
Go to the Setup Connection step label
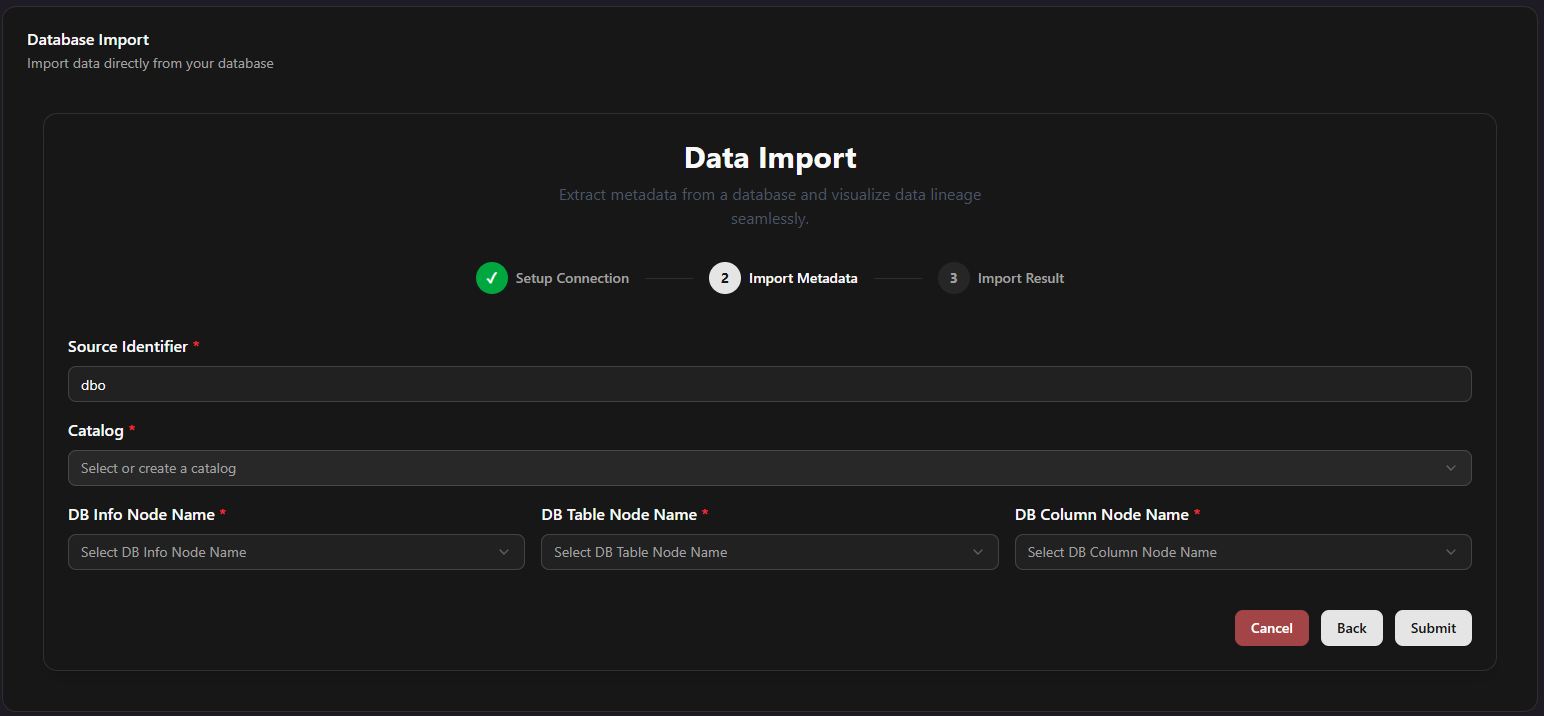(x=572, y=278)
